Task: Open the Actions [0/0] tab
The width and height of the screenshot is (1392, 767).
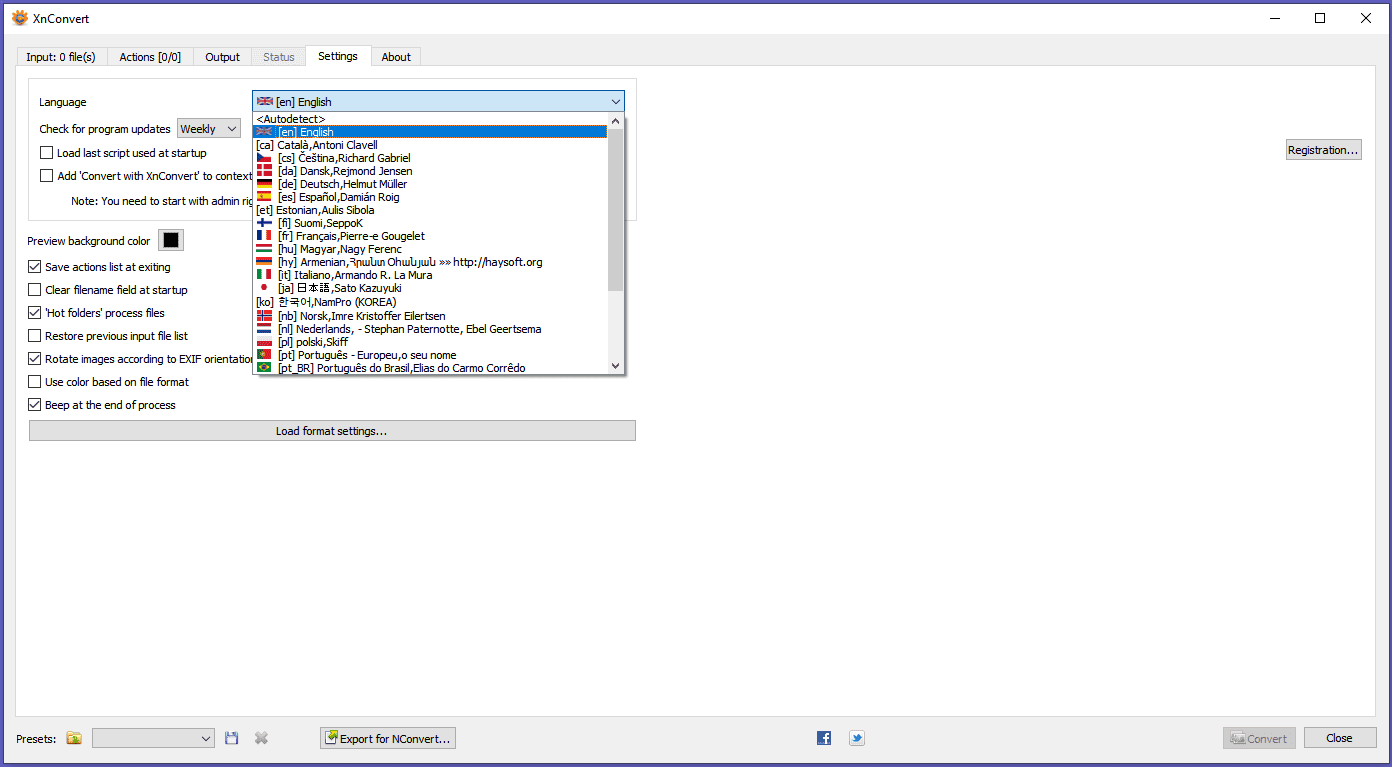Action: 150,57
